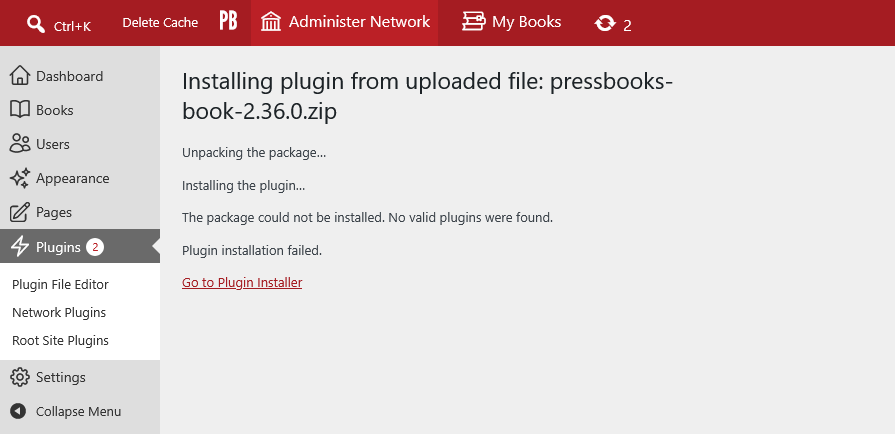This screenshot has height=434, width=895.
Task: Click the search magnifier icon
Action: (35, 23)
